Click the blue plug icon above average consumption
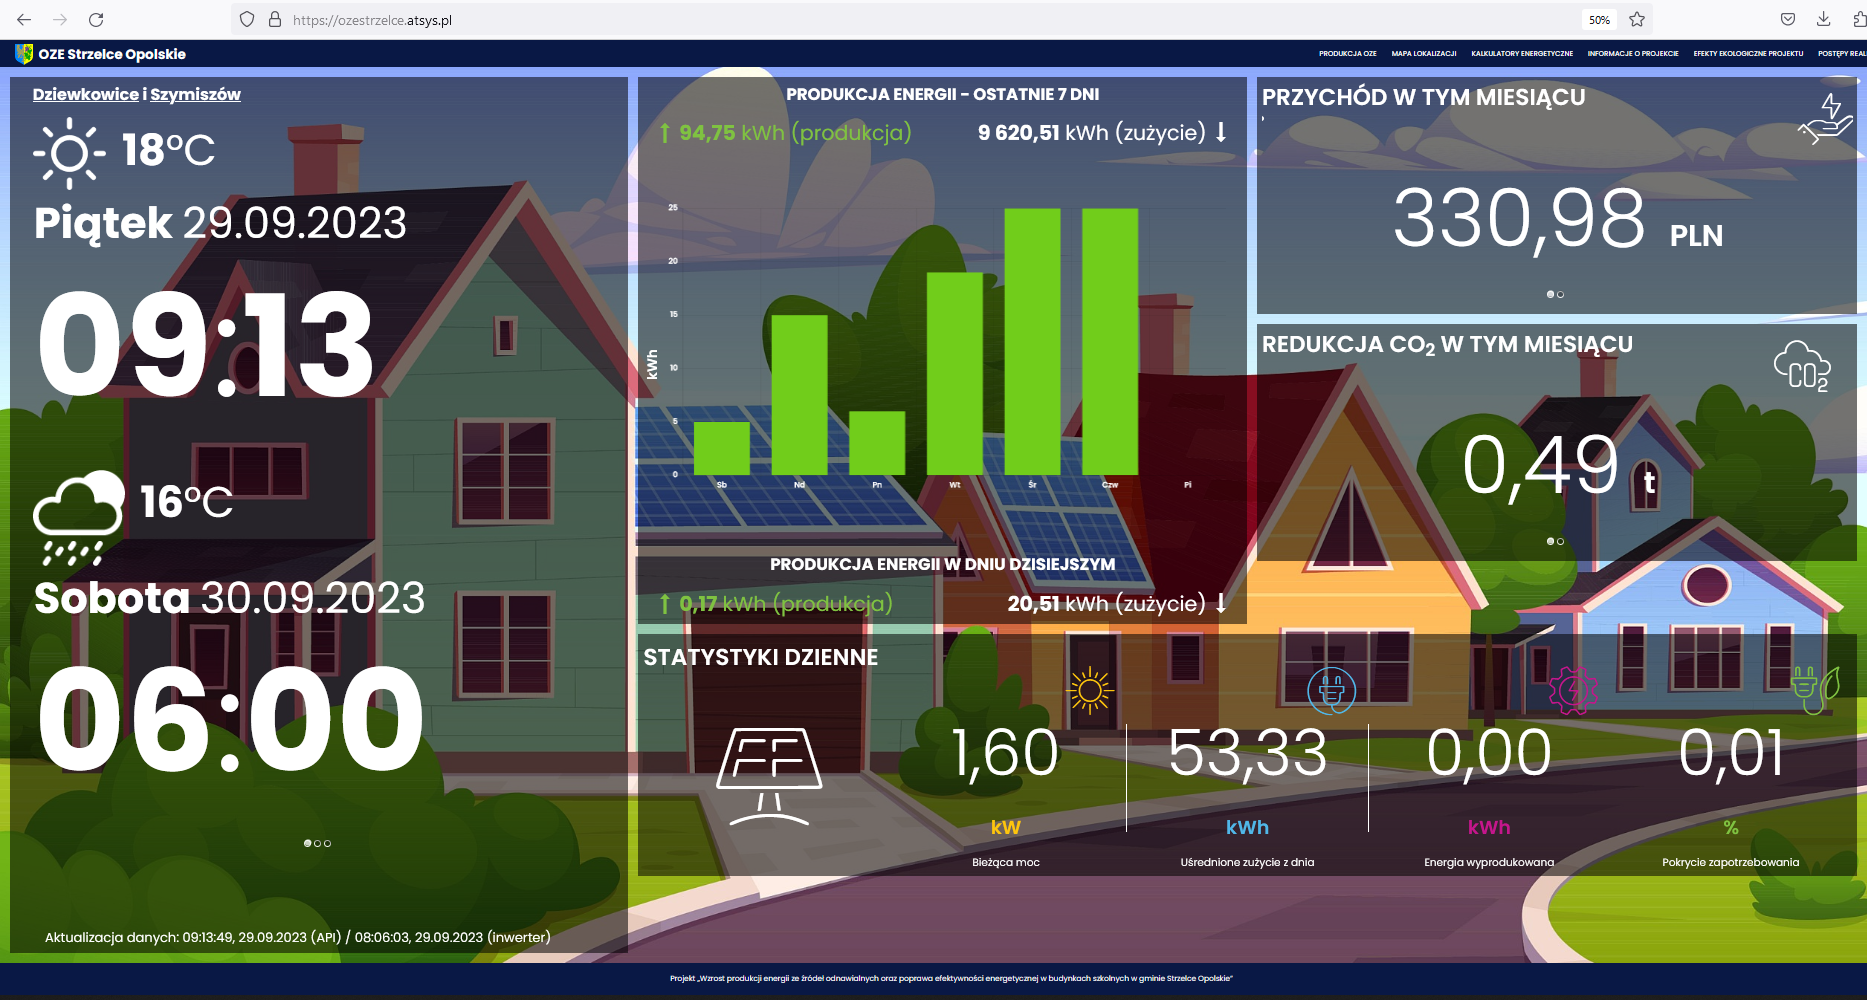 click(1331, 690)
